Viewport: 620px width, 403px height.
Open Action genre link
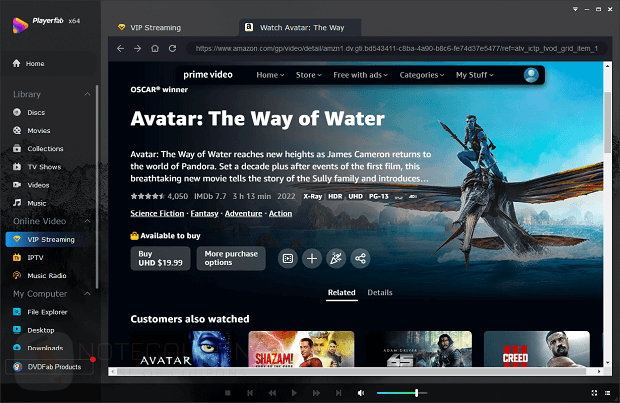coord(280,214)
